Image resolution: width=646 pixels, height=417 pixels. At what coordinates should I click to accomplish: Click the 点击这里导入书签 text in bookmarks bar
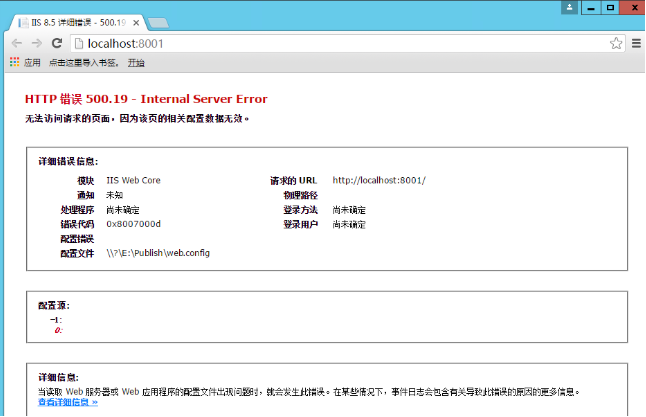click(84, 63)
